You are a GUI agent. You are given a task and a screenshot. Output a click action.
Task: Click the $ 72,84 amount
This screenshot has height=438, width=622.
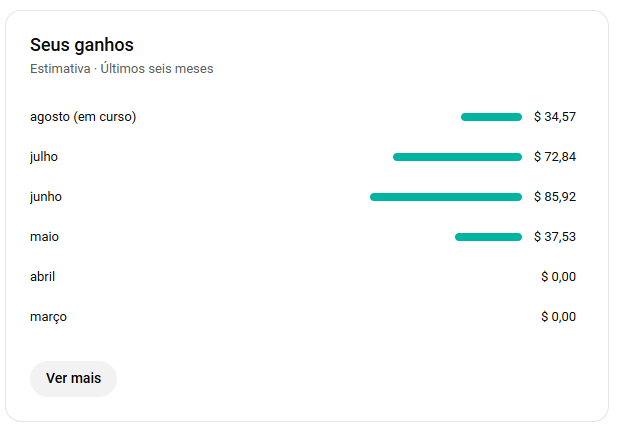[x=555, y=157]
